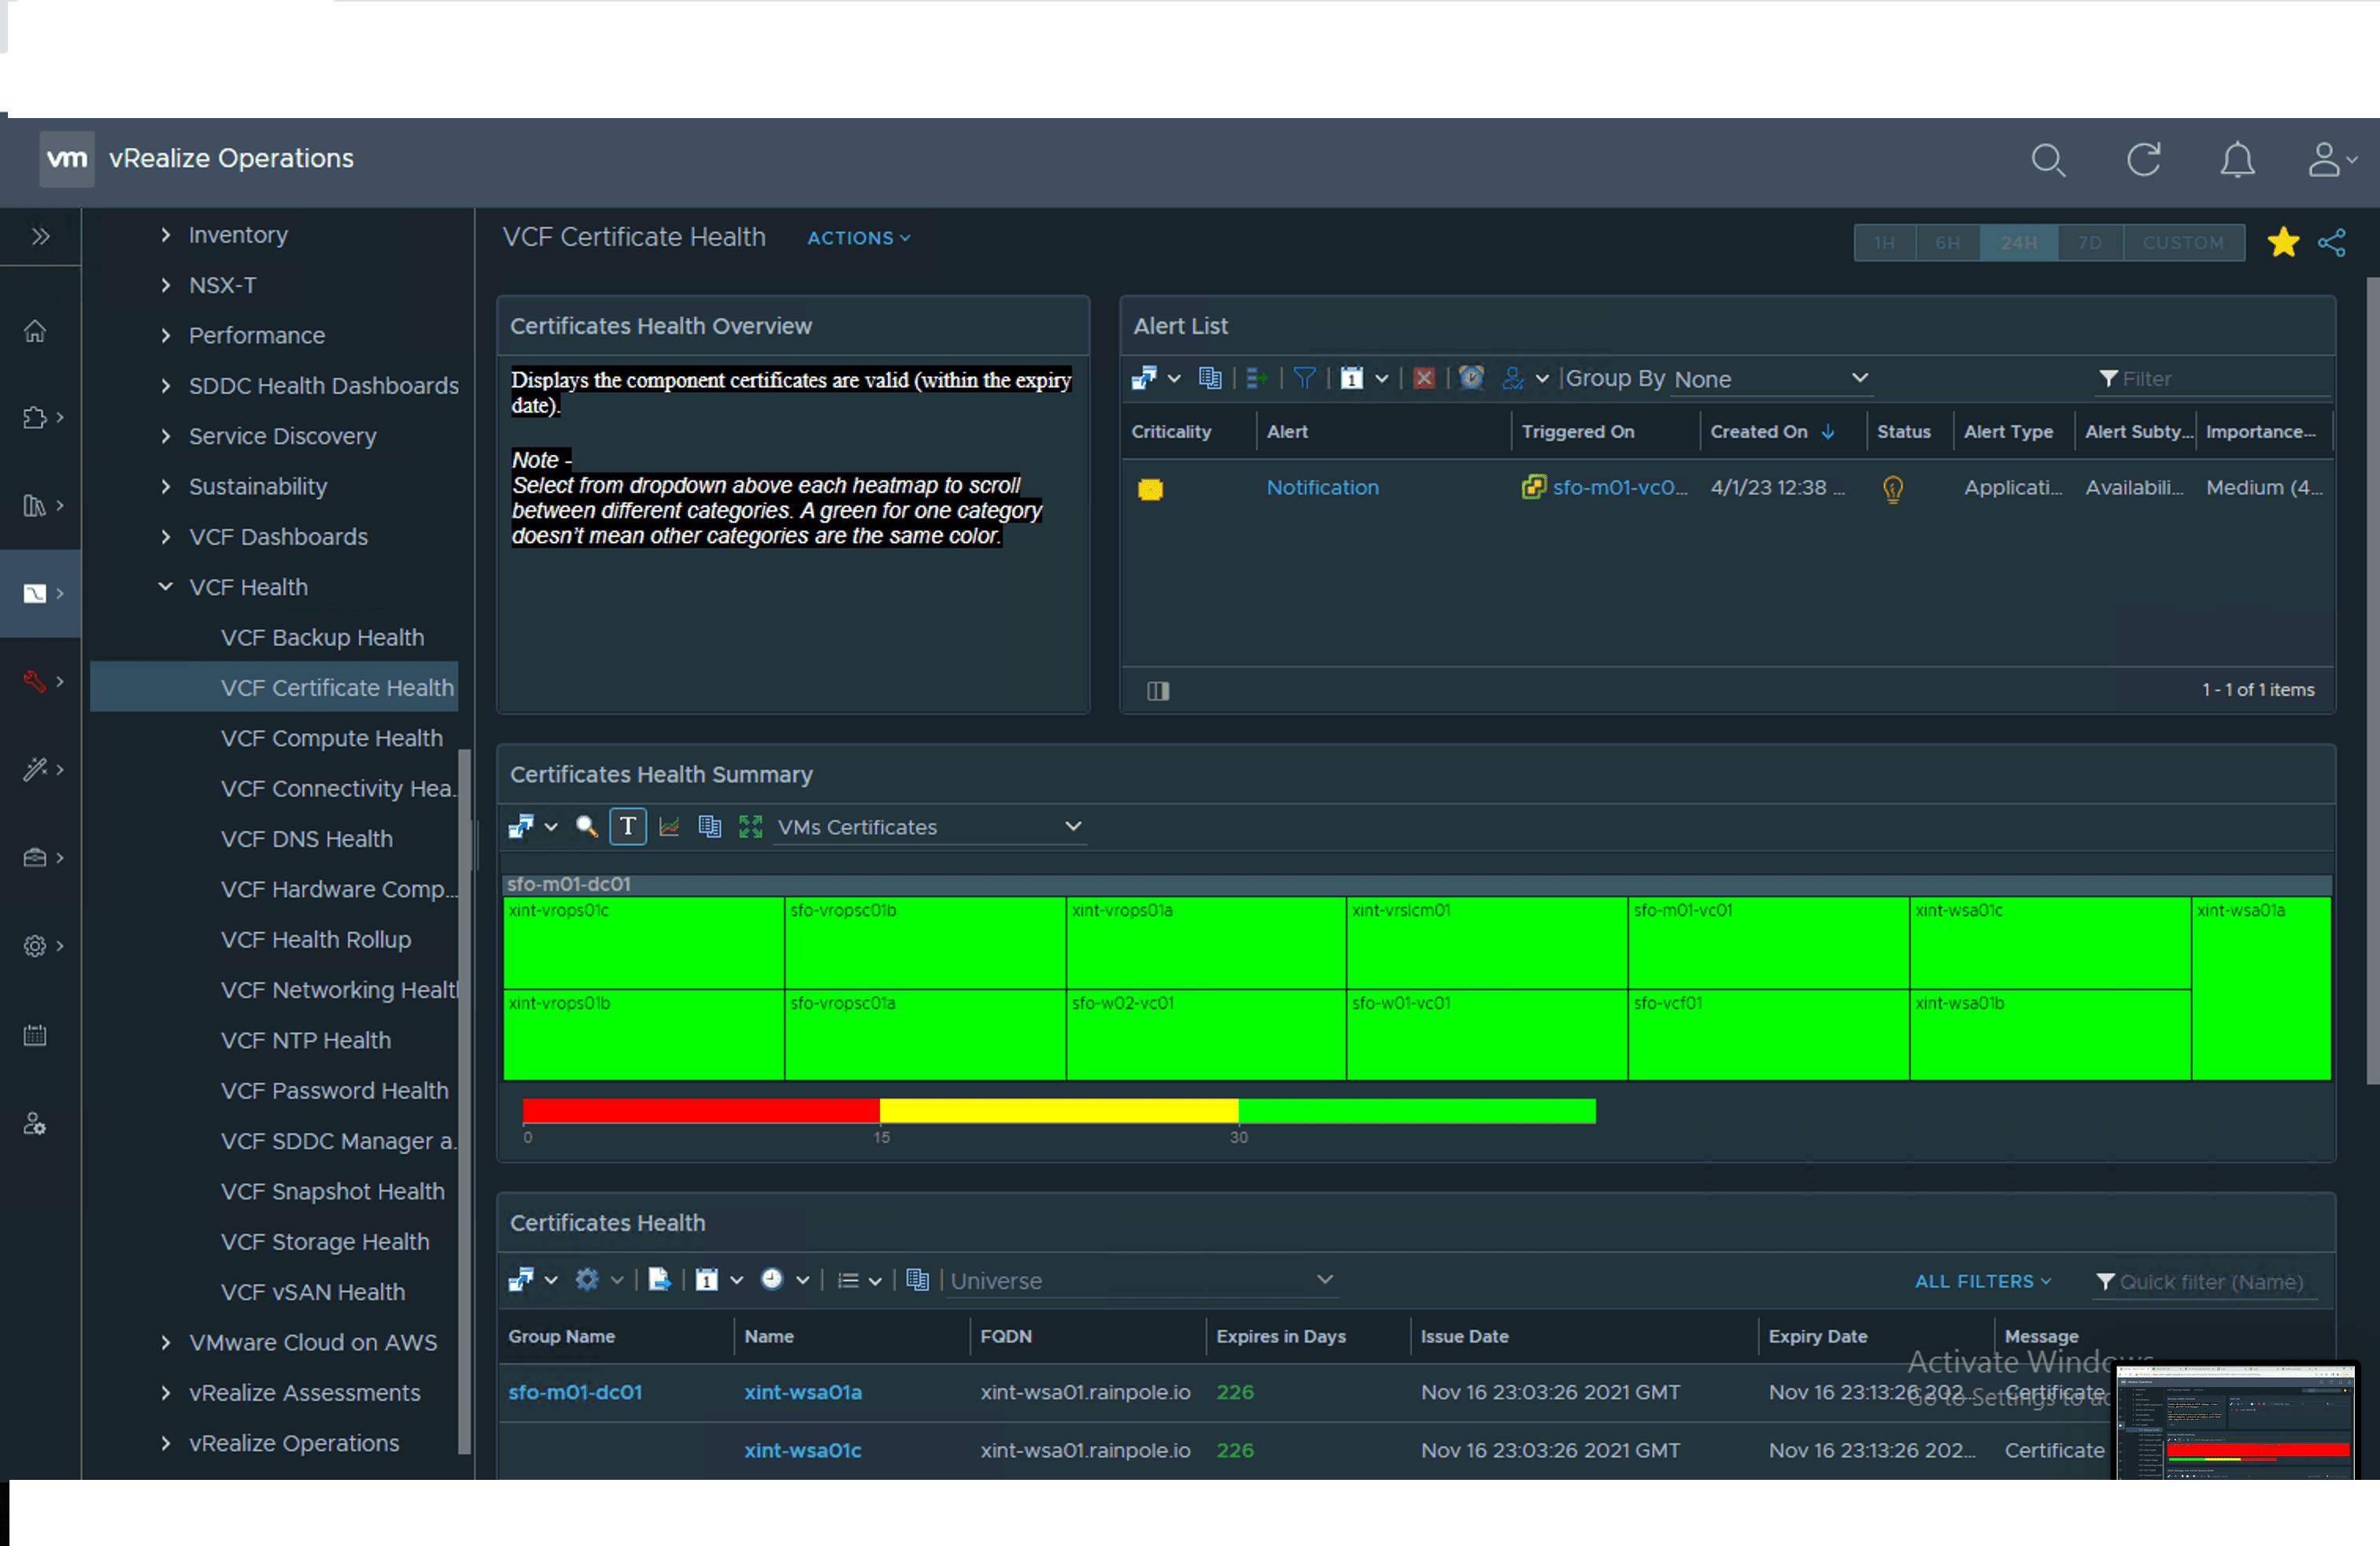Click the filter funnel icon in Alert List

point(1304,378)
